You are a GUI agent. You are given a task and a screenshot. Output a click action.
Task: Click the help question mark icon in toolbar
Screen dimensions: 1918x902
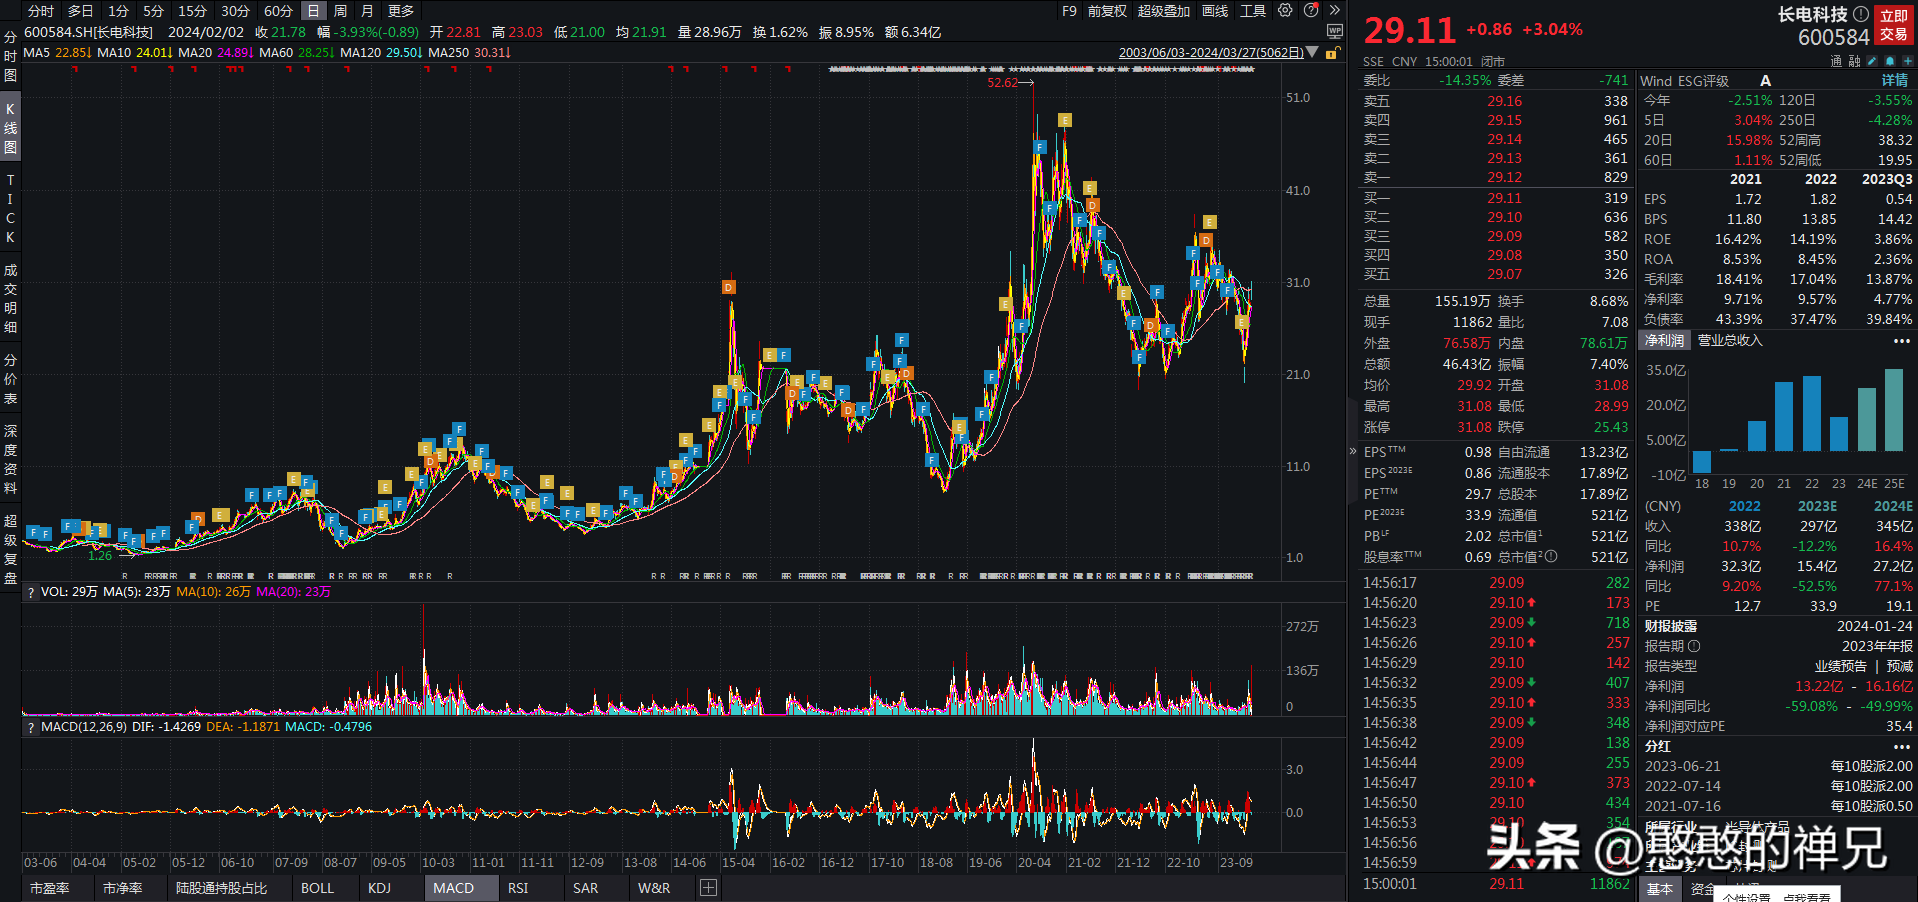point(1311,11)
